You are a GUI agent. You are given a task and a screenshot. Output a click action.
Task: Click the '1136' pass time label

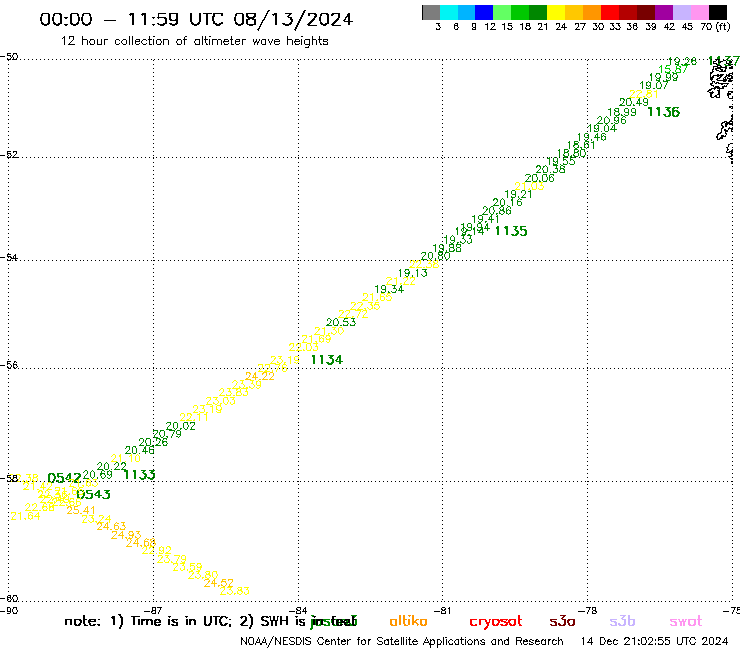tap(664, 112)
